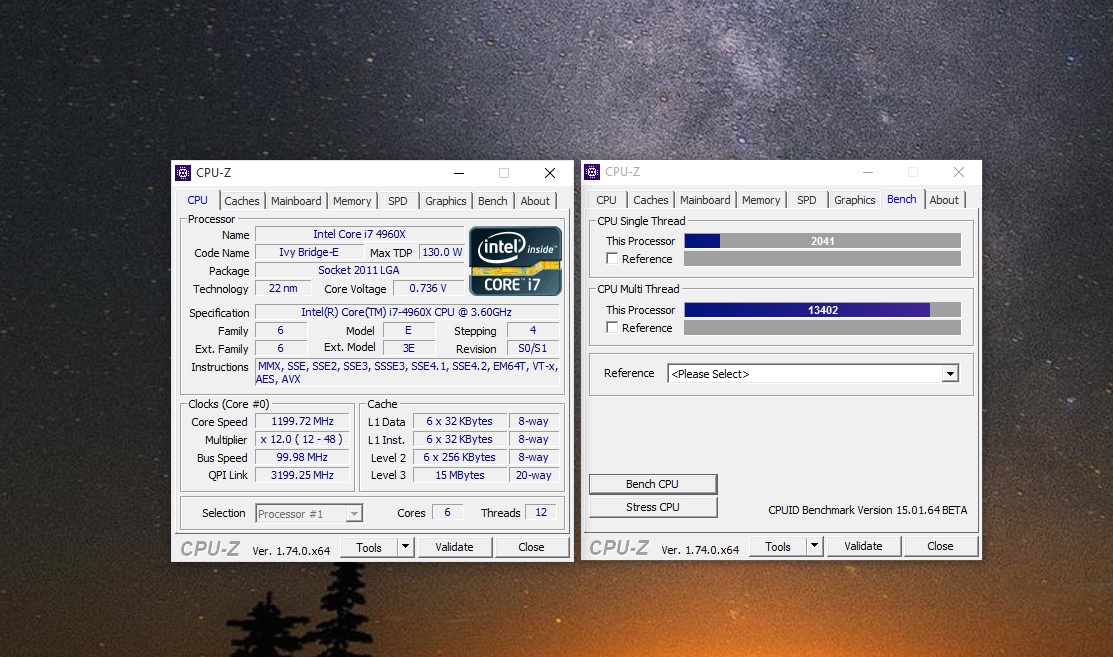Click Validate button in right window
Screen dimensions: 1113x657
(863, 546)
